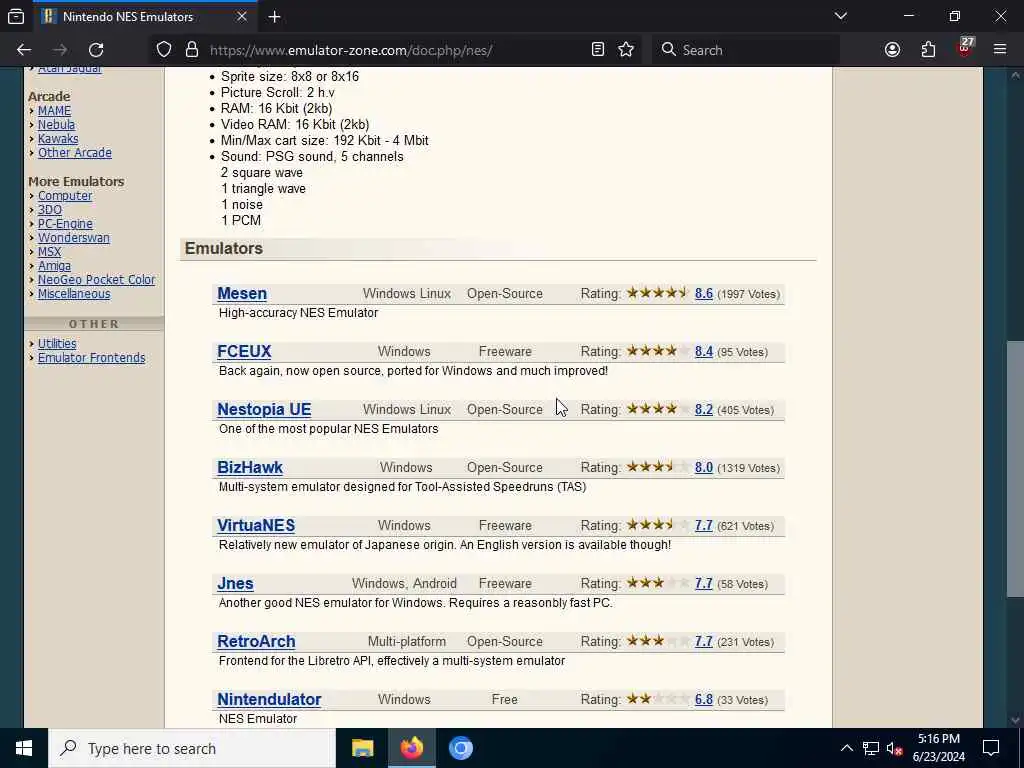Open the Nestopia UE emulator page
1024x768 pixels.
coord(264,409)
